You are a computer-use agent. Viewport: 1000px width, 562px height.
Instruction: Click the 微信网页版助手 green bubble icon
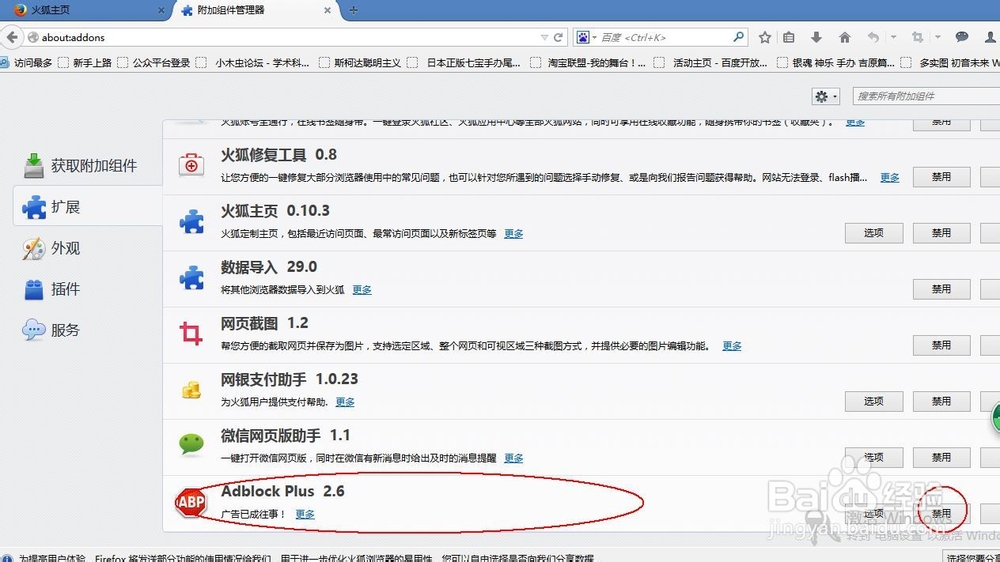(191, 443)
